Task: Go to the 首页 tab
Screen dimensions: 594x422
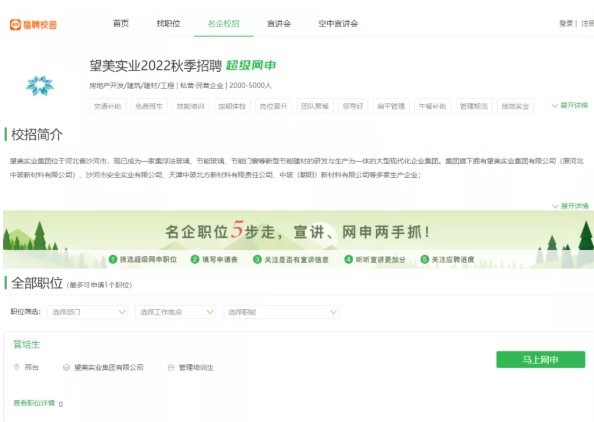Action: coord(121,23)
